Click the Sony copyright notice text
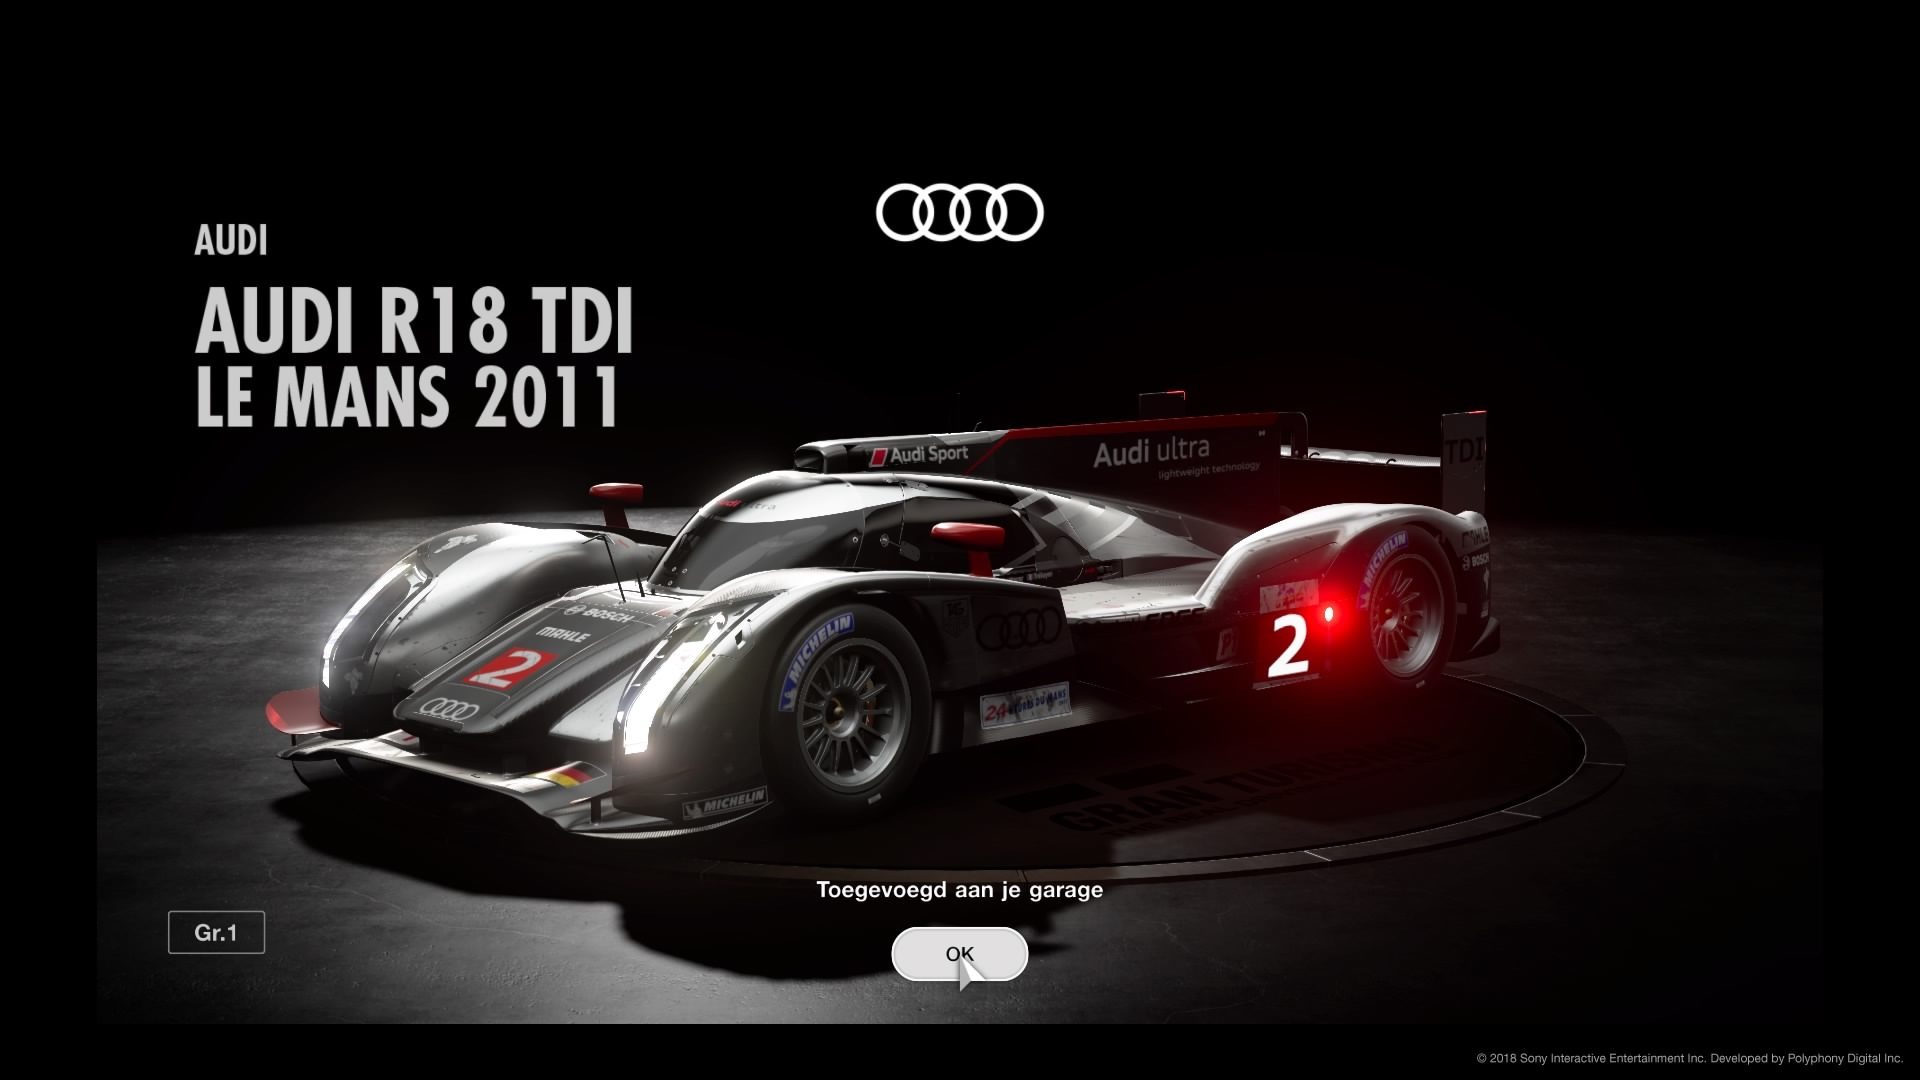Image resolution: width=1920 pixels, height=1080 pixels. point(1688,1058)
